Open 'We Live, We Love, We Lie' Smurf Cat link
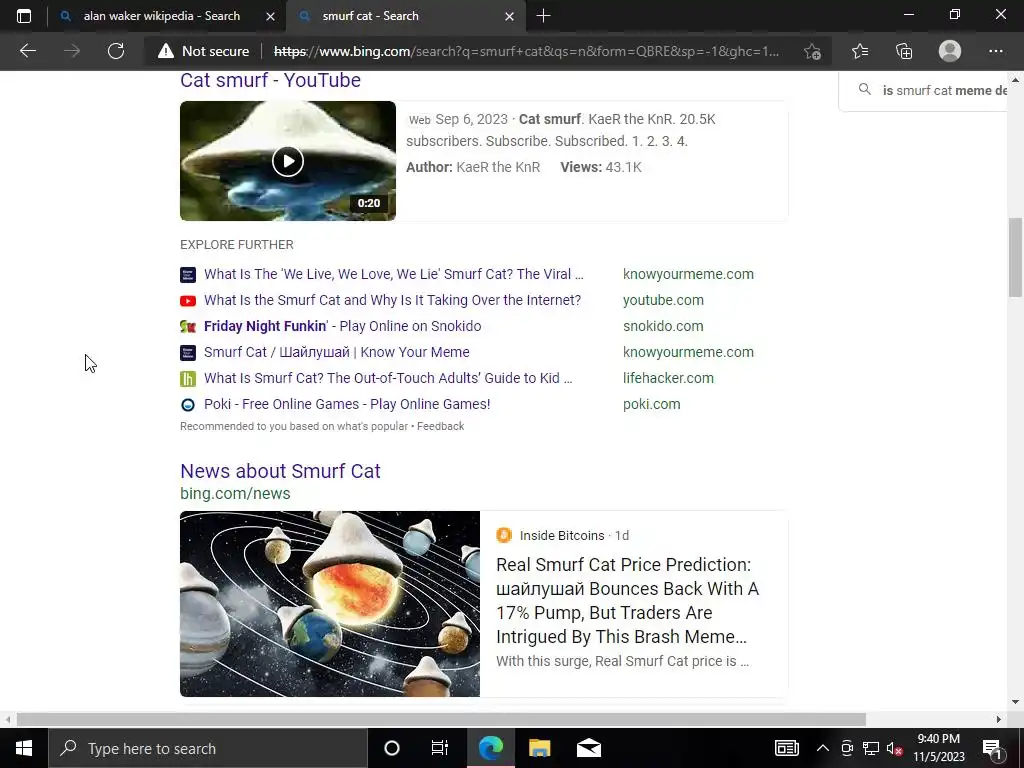The image size is (1024, 768). click(393, 274)
